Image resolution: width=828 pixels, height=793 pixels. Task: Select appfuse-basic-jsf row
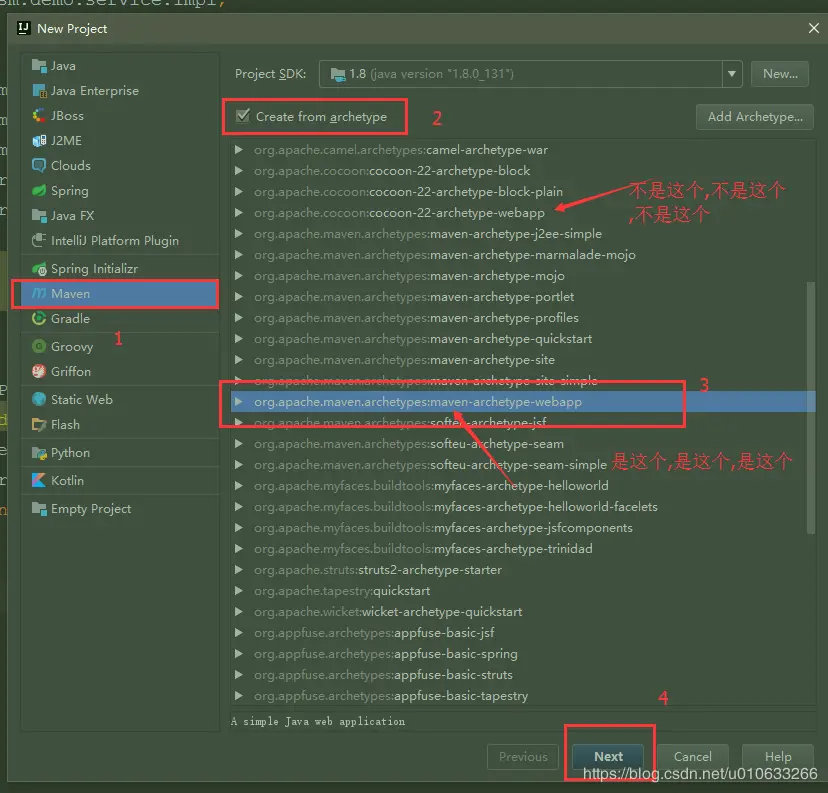[x=523, y=632]
